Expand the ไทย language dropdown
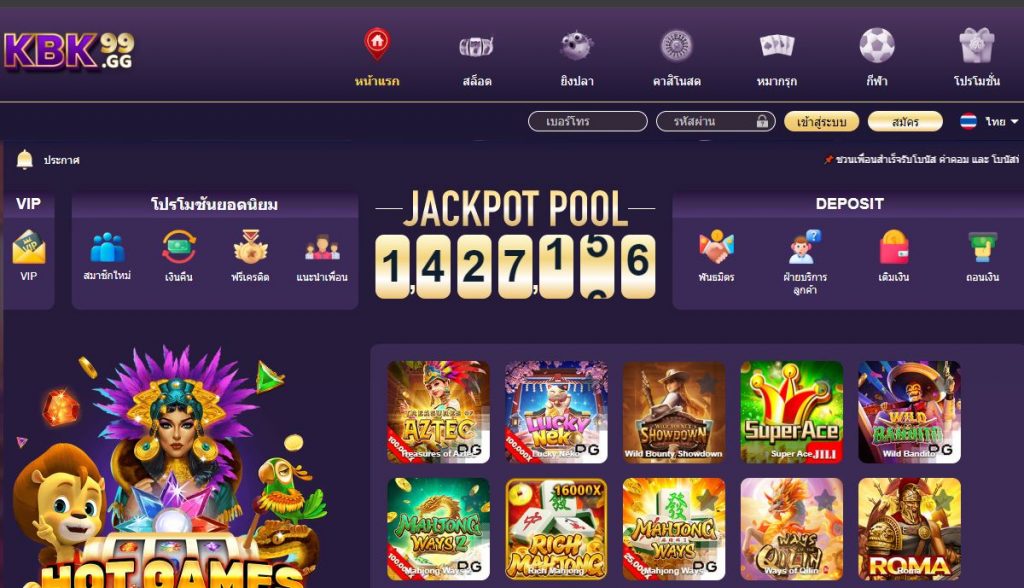Viewport: 1024px width, 588px height. tap(989, 122)
